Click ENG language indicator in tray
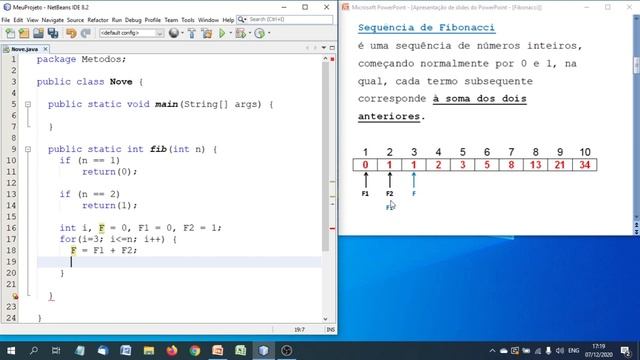This screenshot has width=640, height=360. click(x=574, y=351)
